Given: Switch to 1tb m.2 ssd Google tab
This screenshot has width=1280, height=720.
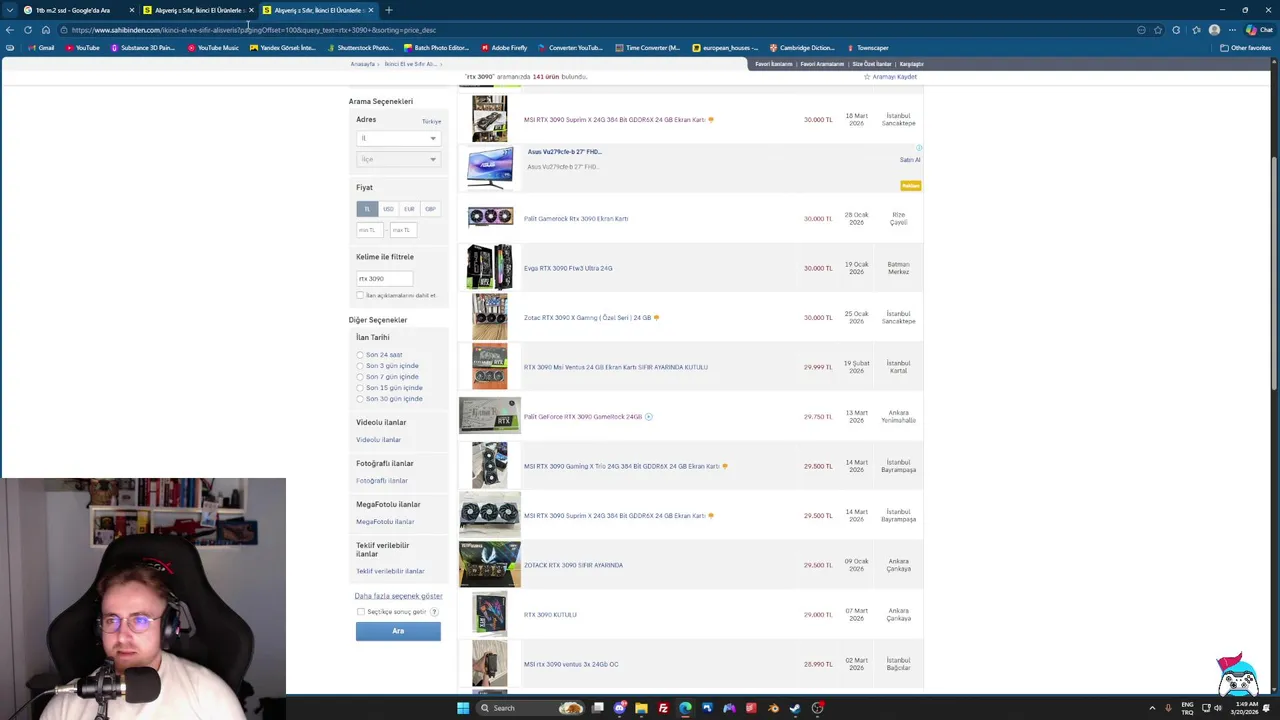Looking at the screenshot, I should tap(78, 10).
